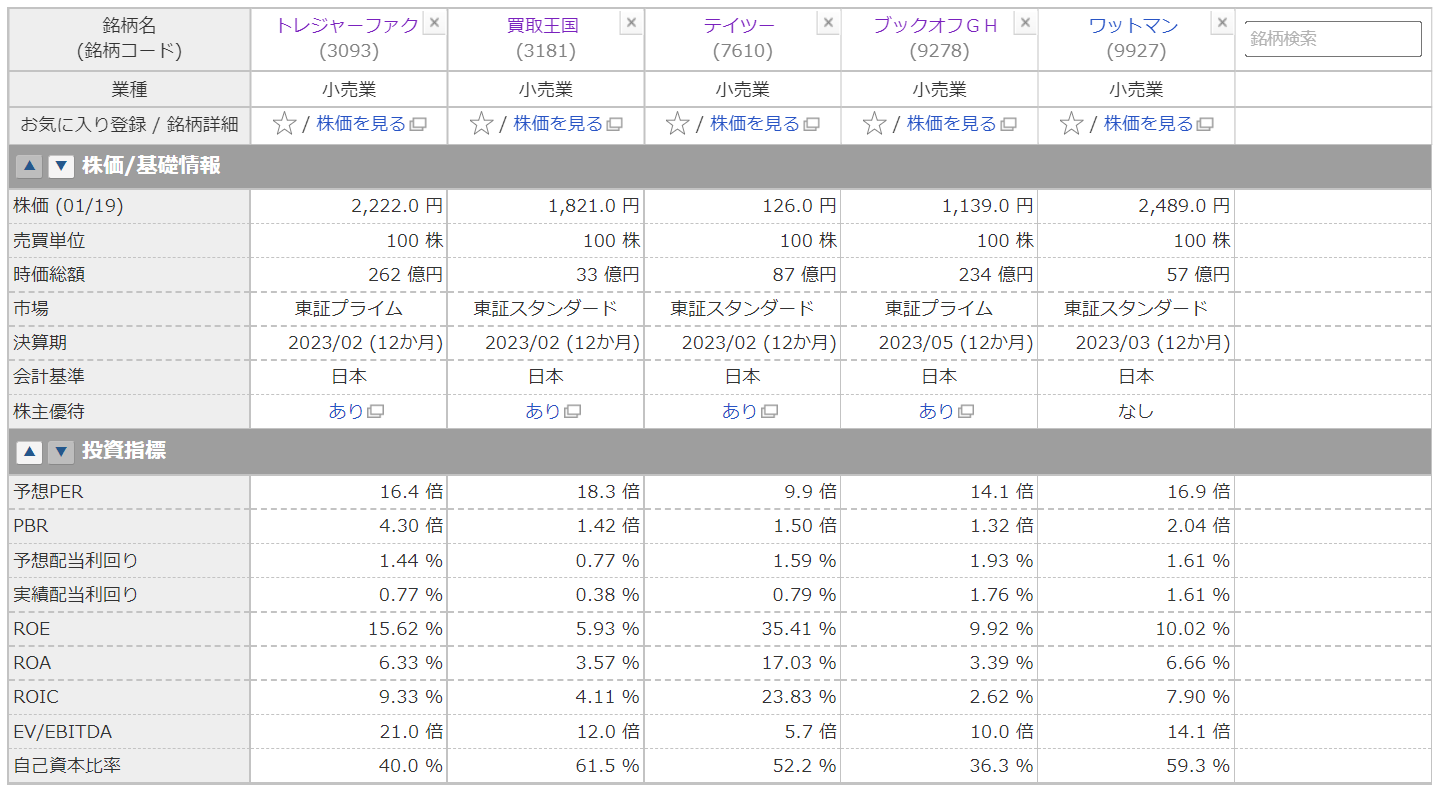Image resolution: width=1440 pixels, height=790 pixels.
Task: Click down arrow in 株価/基礎情報 header
Action: (x=62, y=167)
